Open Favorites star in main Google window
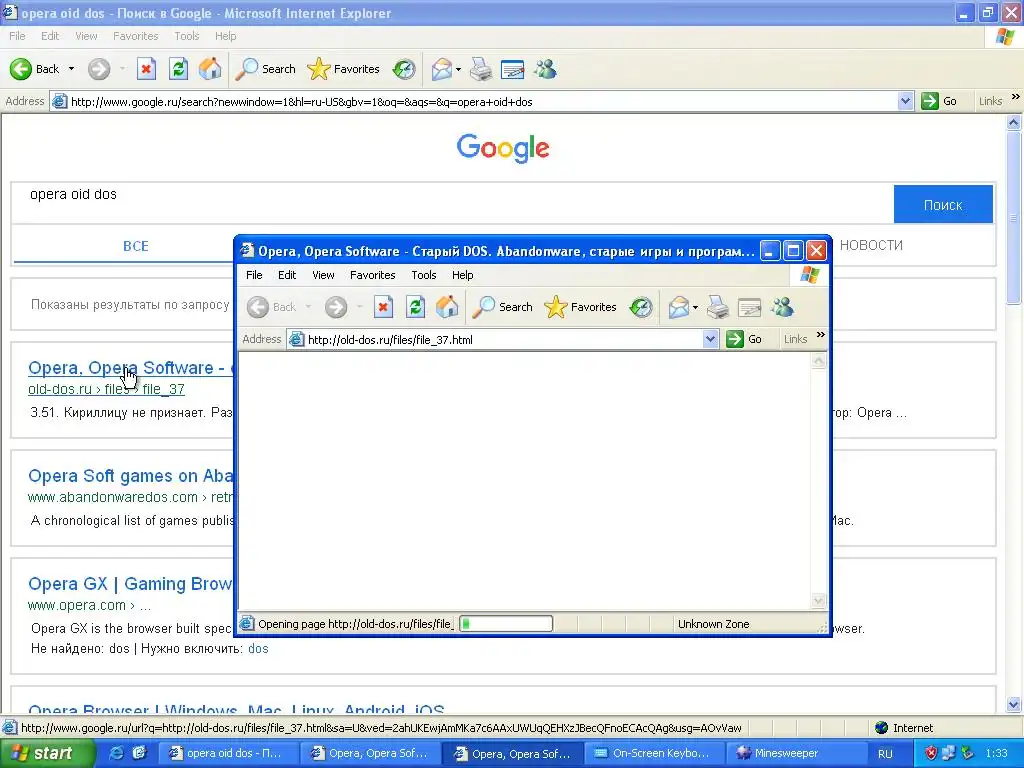This screenshot has width=1024, height=768. point(344,69)
